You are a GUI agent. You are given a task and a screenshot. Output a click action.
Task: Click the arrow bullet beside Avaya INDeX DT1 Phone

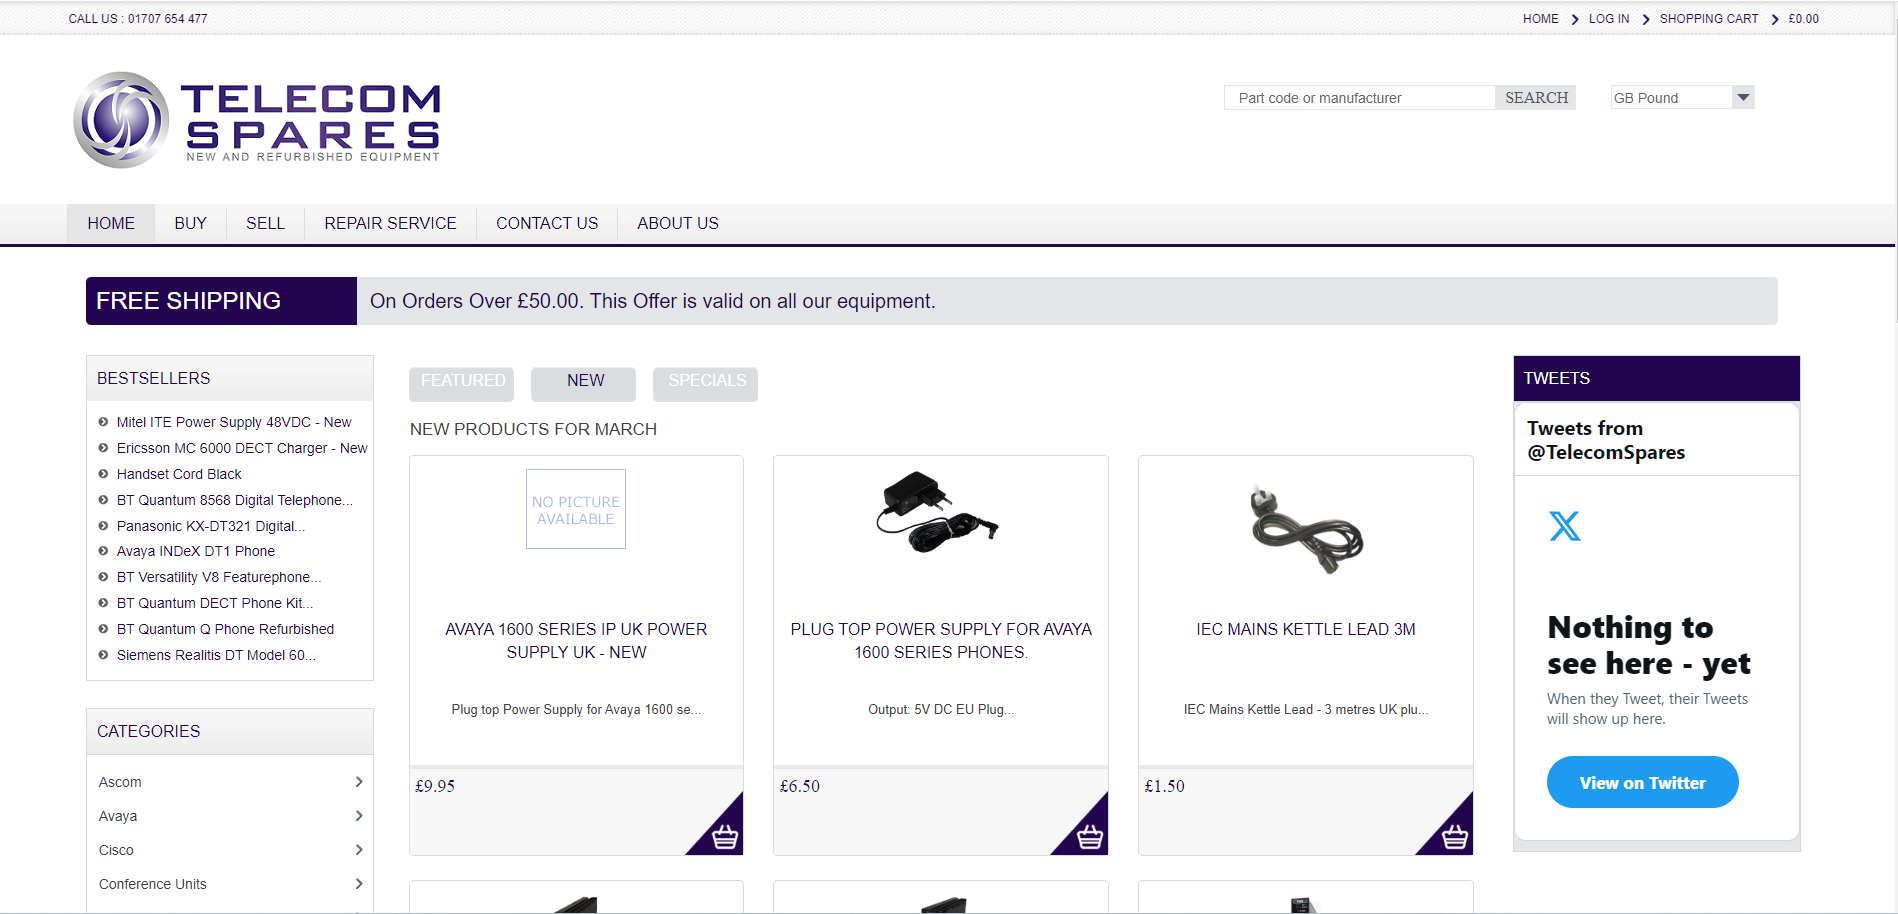(103, 550)
